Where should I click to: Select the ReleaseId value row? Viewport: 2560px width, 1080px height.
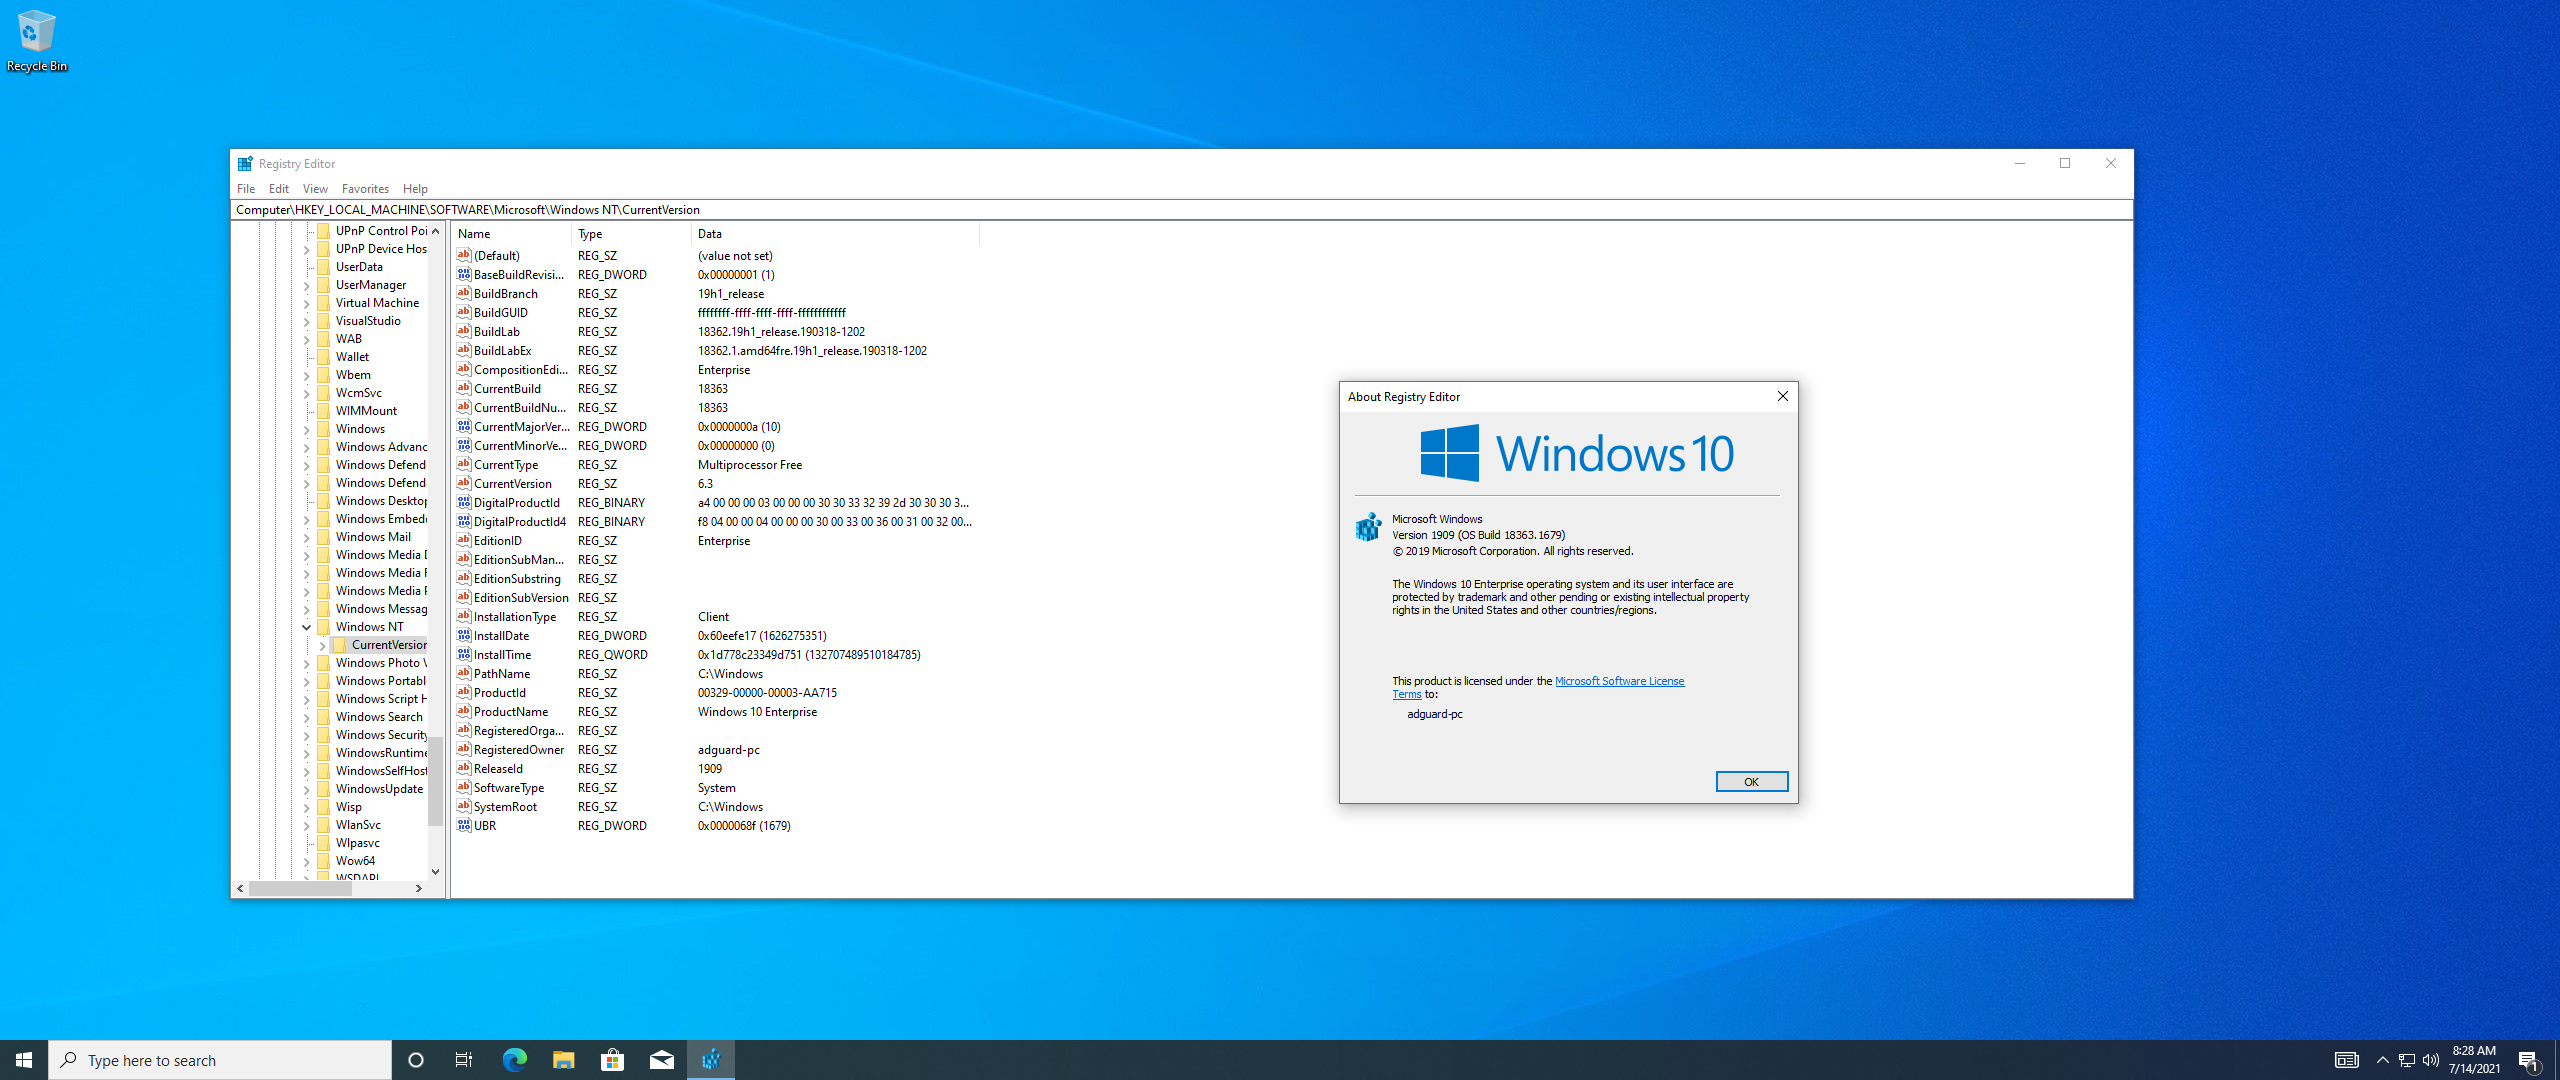tap(715, 768)
